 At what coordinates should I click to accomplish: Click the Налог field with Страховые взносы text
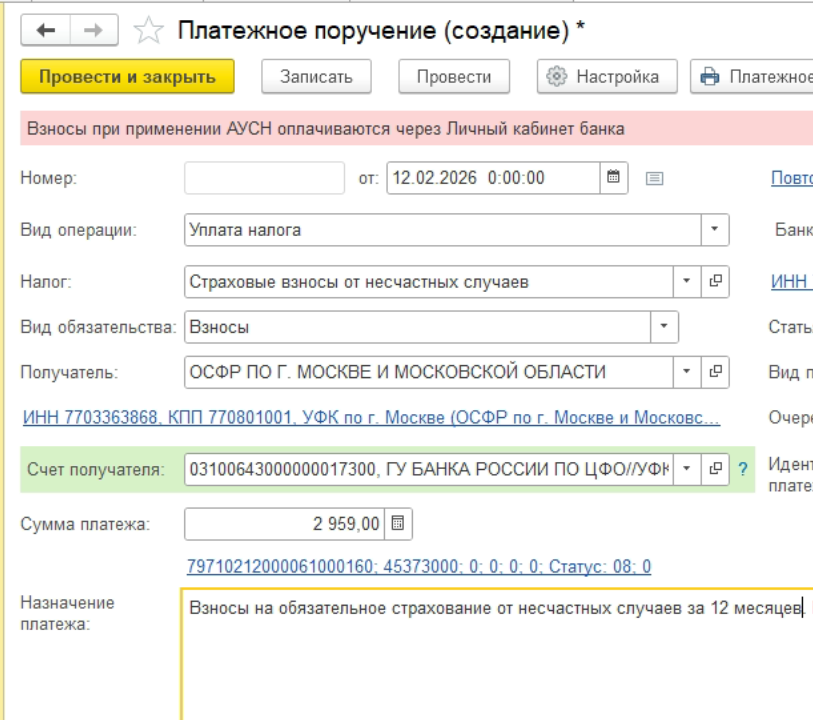click(x=429, y=281)
